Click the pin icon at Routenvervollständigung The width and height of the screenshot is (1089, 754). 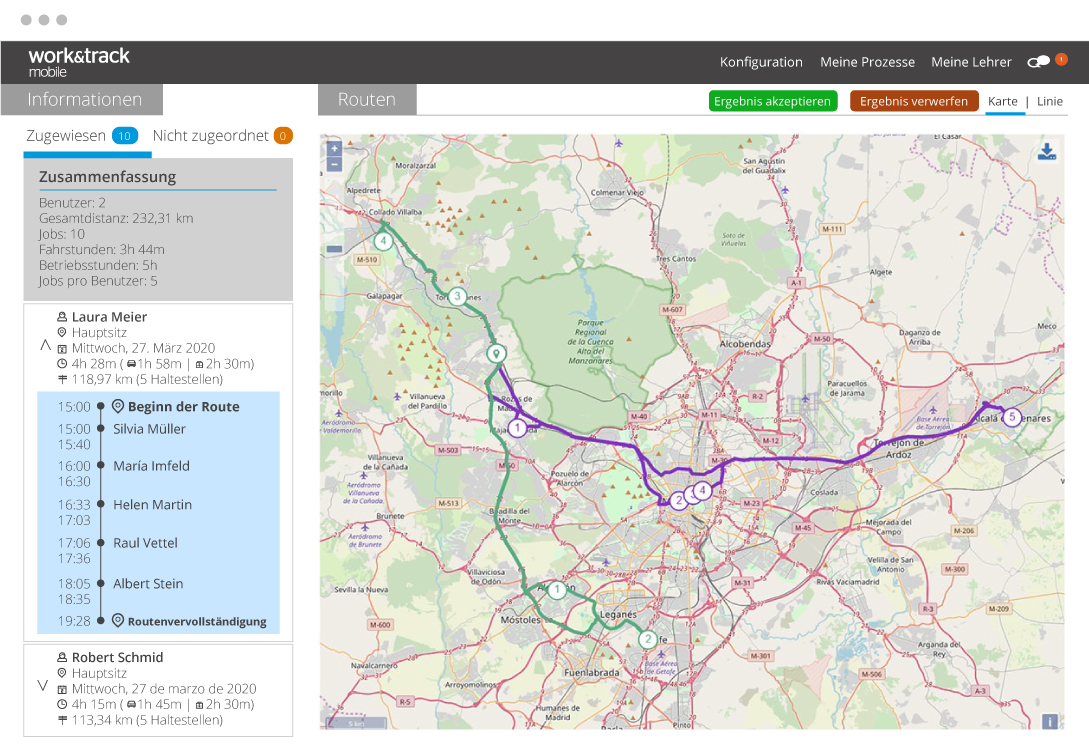pyautogui.click(x=118, y=620)
